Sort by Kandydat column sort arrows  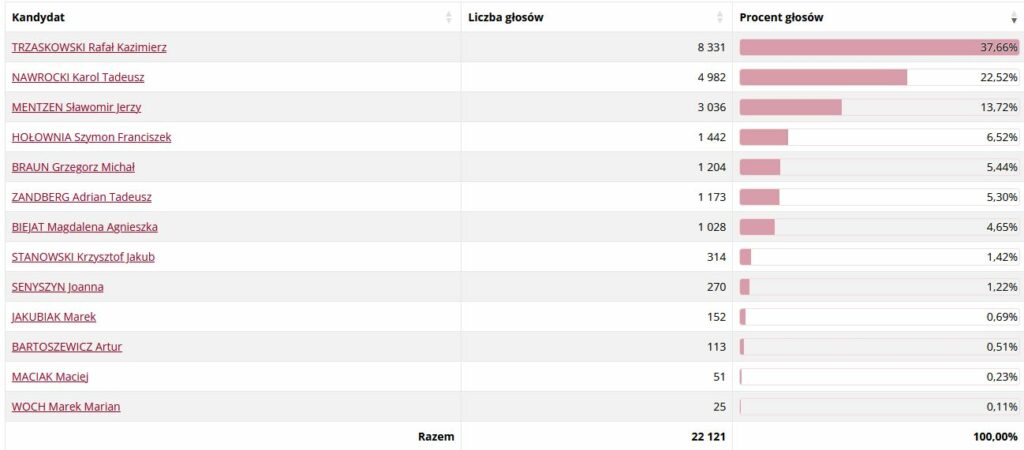click(449, 18)
